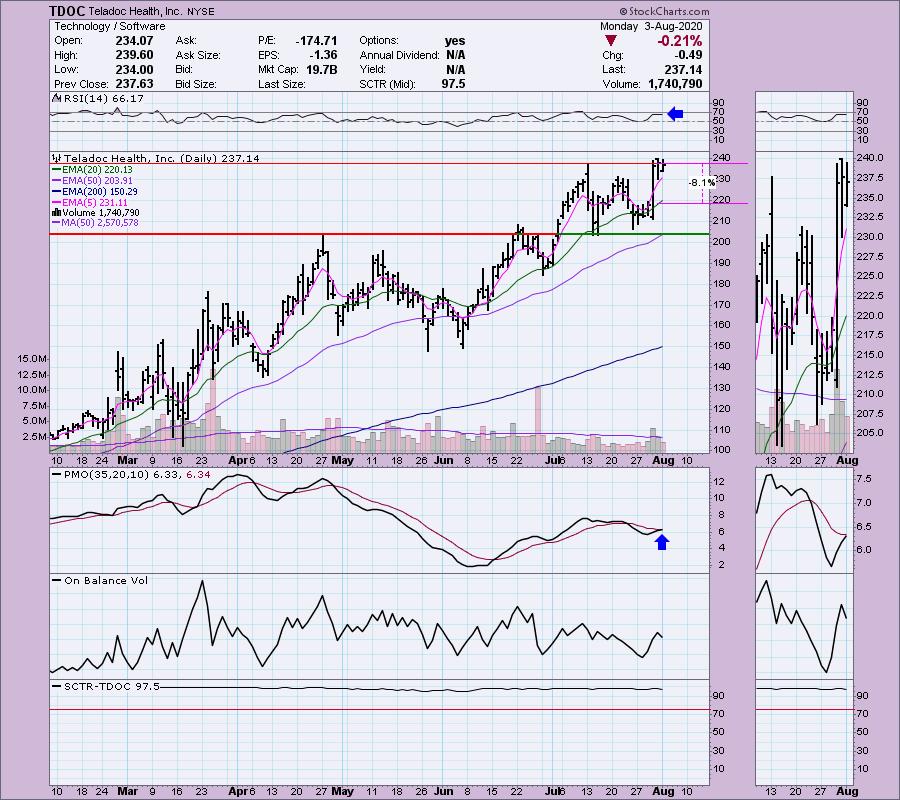The width and height of the screenshot is (900, 800).
Task: Click the 'EMA(50) 203.91' legend entry
Action: click(97, 181)
